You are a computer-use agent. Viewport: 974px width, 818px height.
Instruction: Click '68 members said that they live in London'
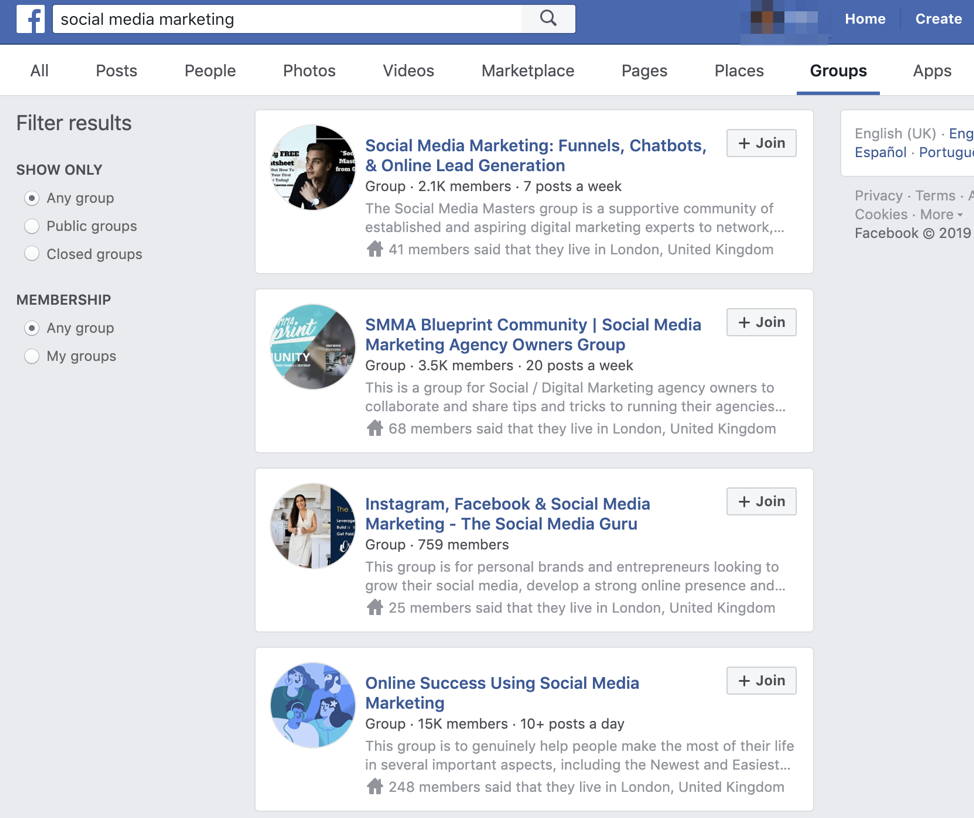click(582, 429)
